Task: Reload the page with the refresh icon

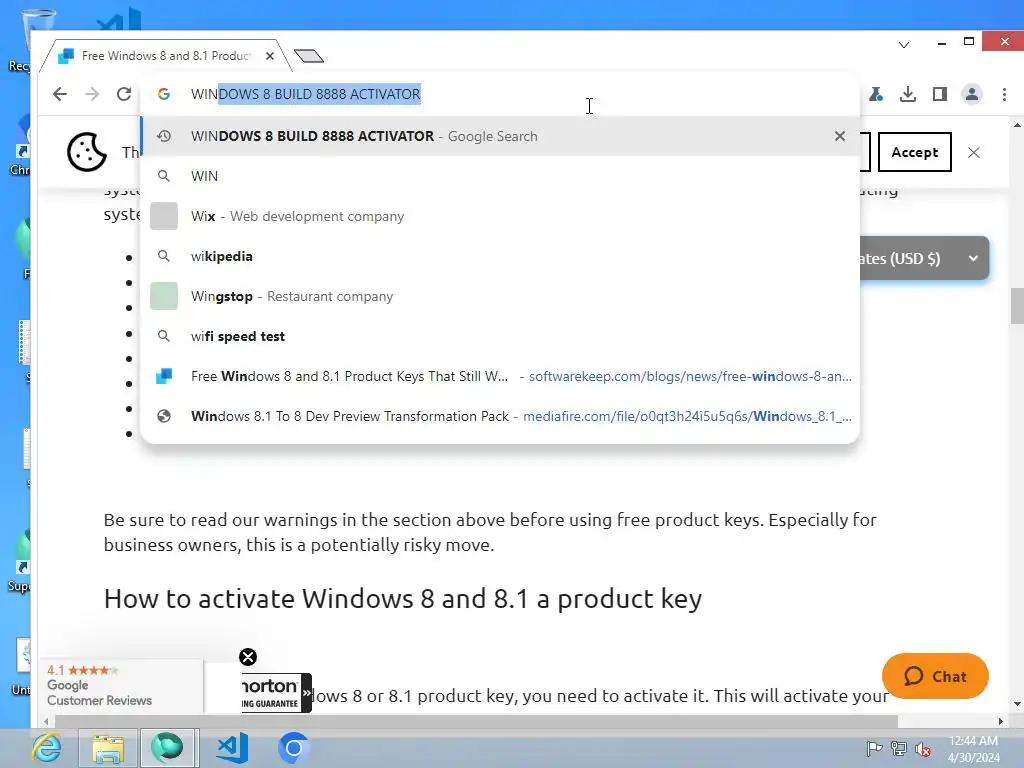Action: (x=124, y=94)
